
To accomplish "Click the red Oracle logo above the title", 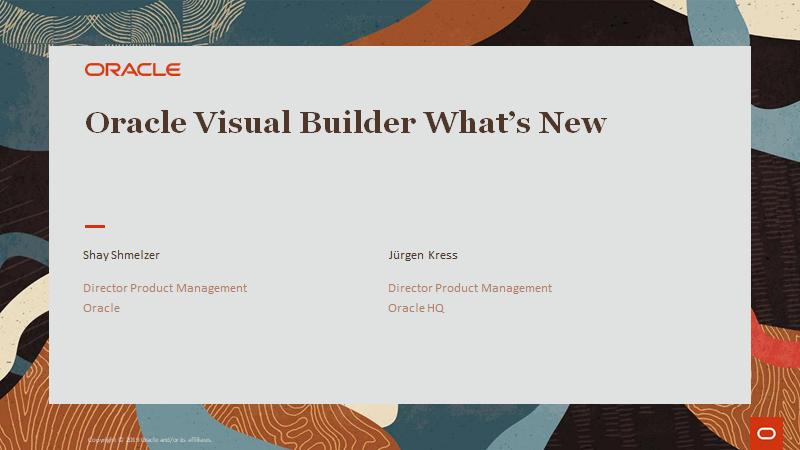I will (x=132, y=70).
